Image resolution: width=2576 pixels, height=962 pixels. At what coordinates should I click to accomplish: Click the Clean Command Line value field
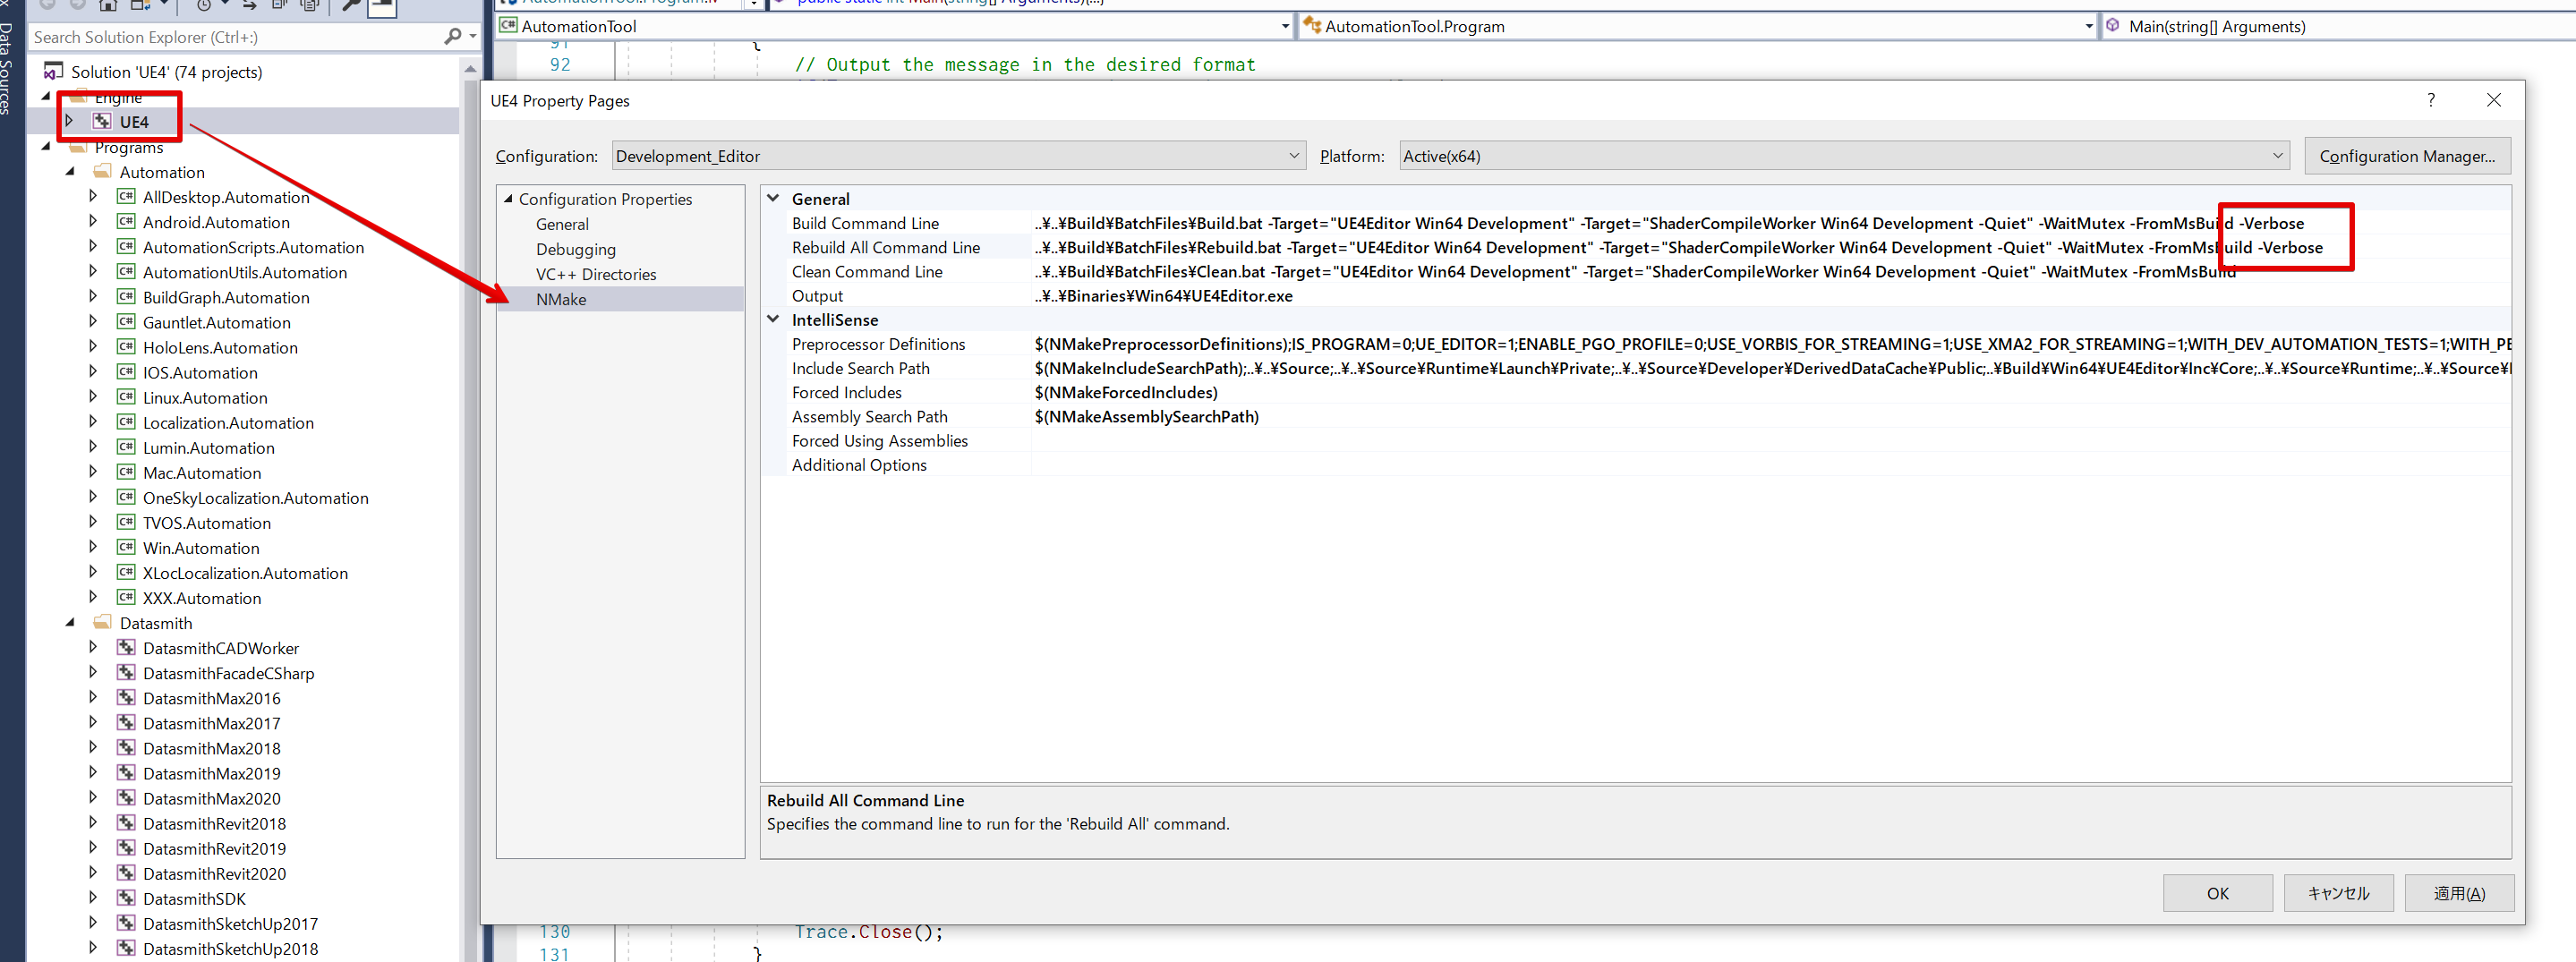(x=1770, y=271)
